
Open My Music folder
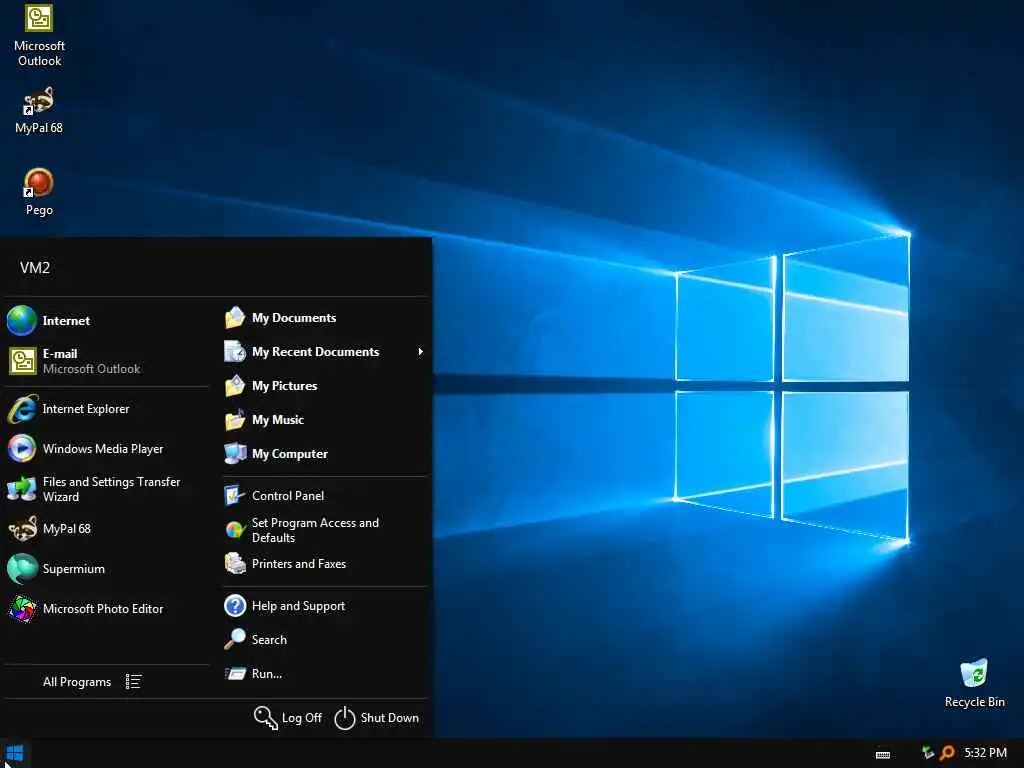pos(325,420)
